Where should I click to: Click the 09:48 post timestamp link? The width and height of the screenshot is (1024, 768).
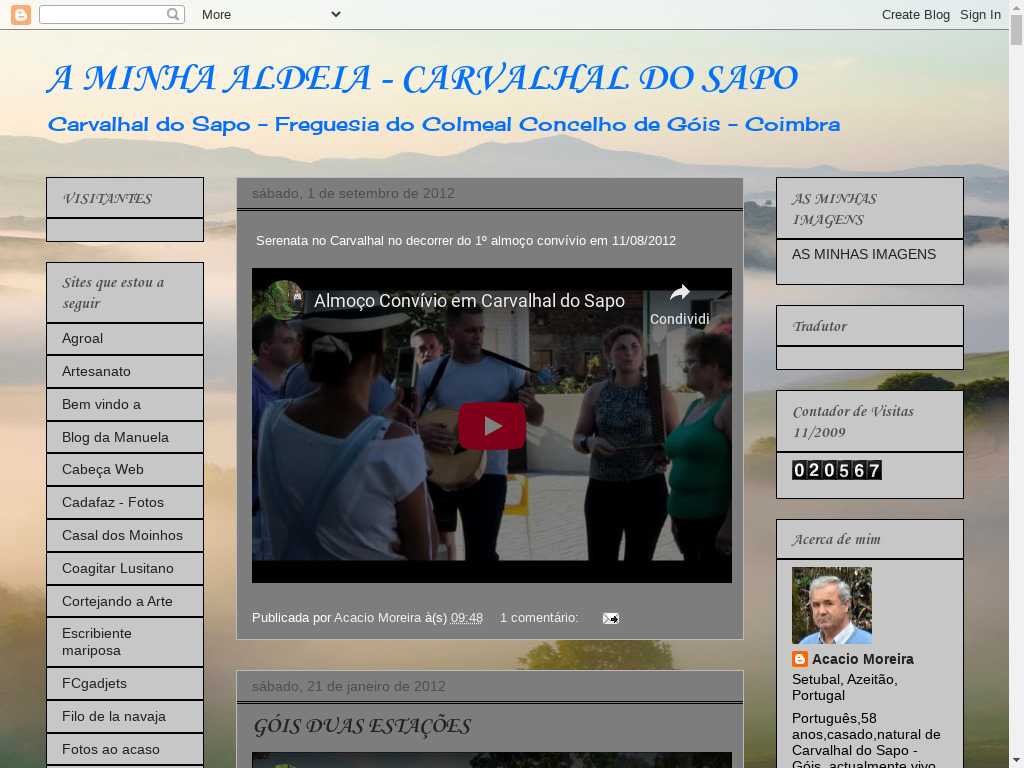tap(466, 618)
